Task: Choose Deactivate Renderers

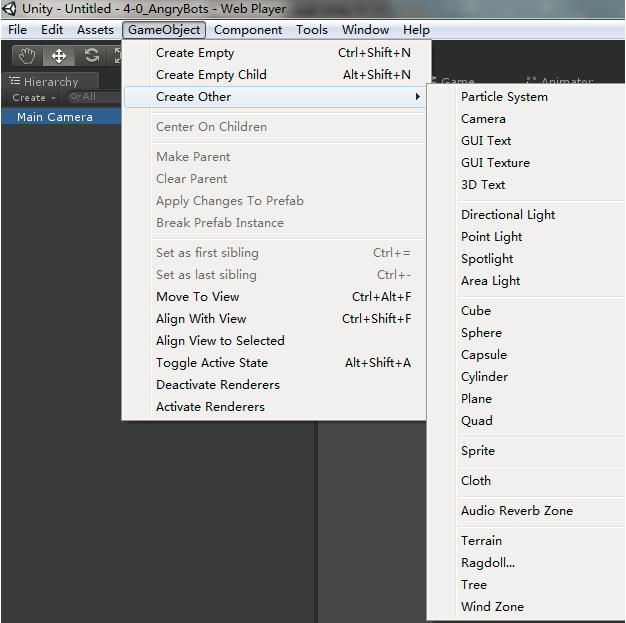Action: (x=275, y=385)
